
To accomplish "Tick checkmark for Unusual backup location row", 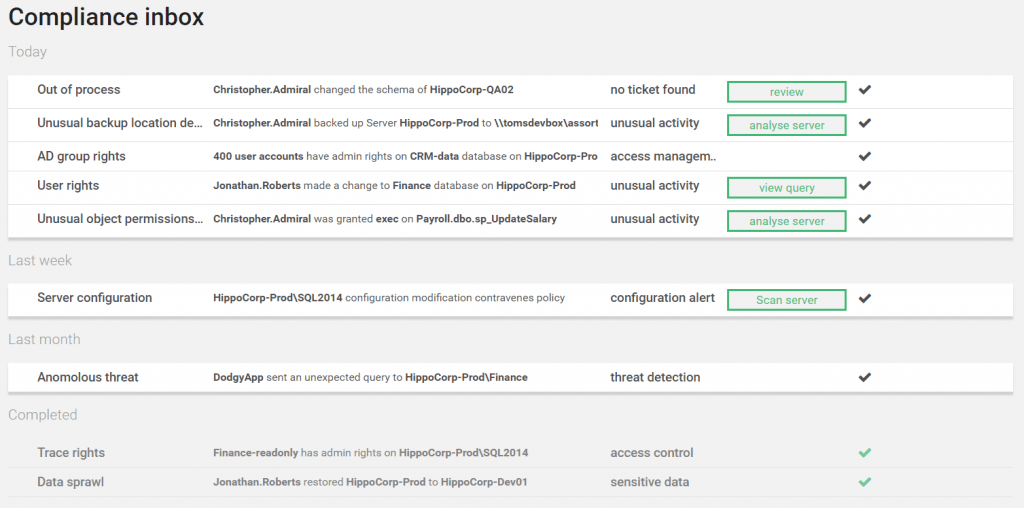I will 865,123.
